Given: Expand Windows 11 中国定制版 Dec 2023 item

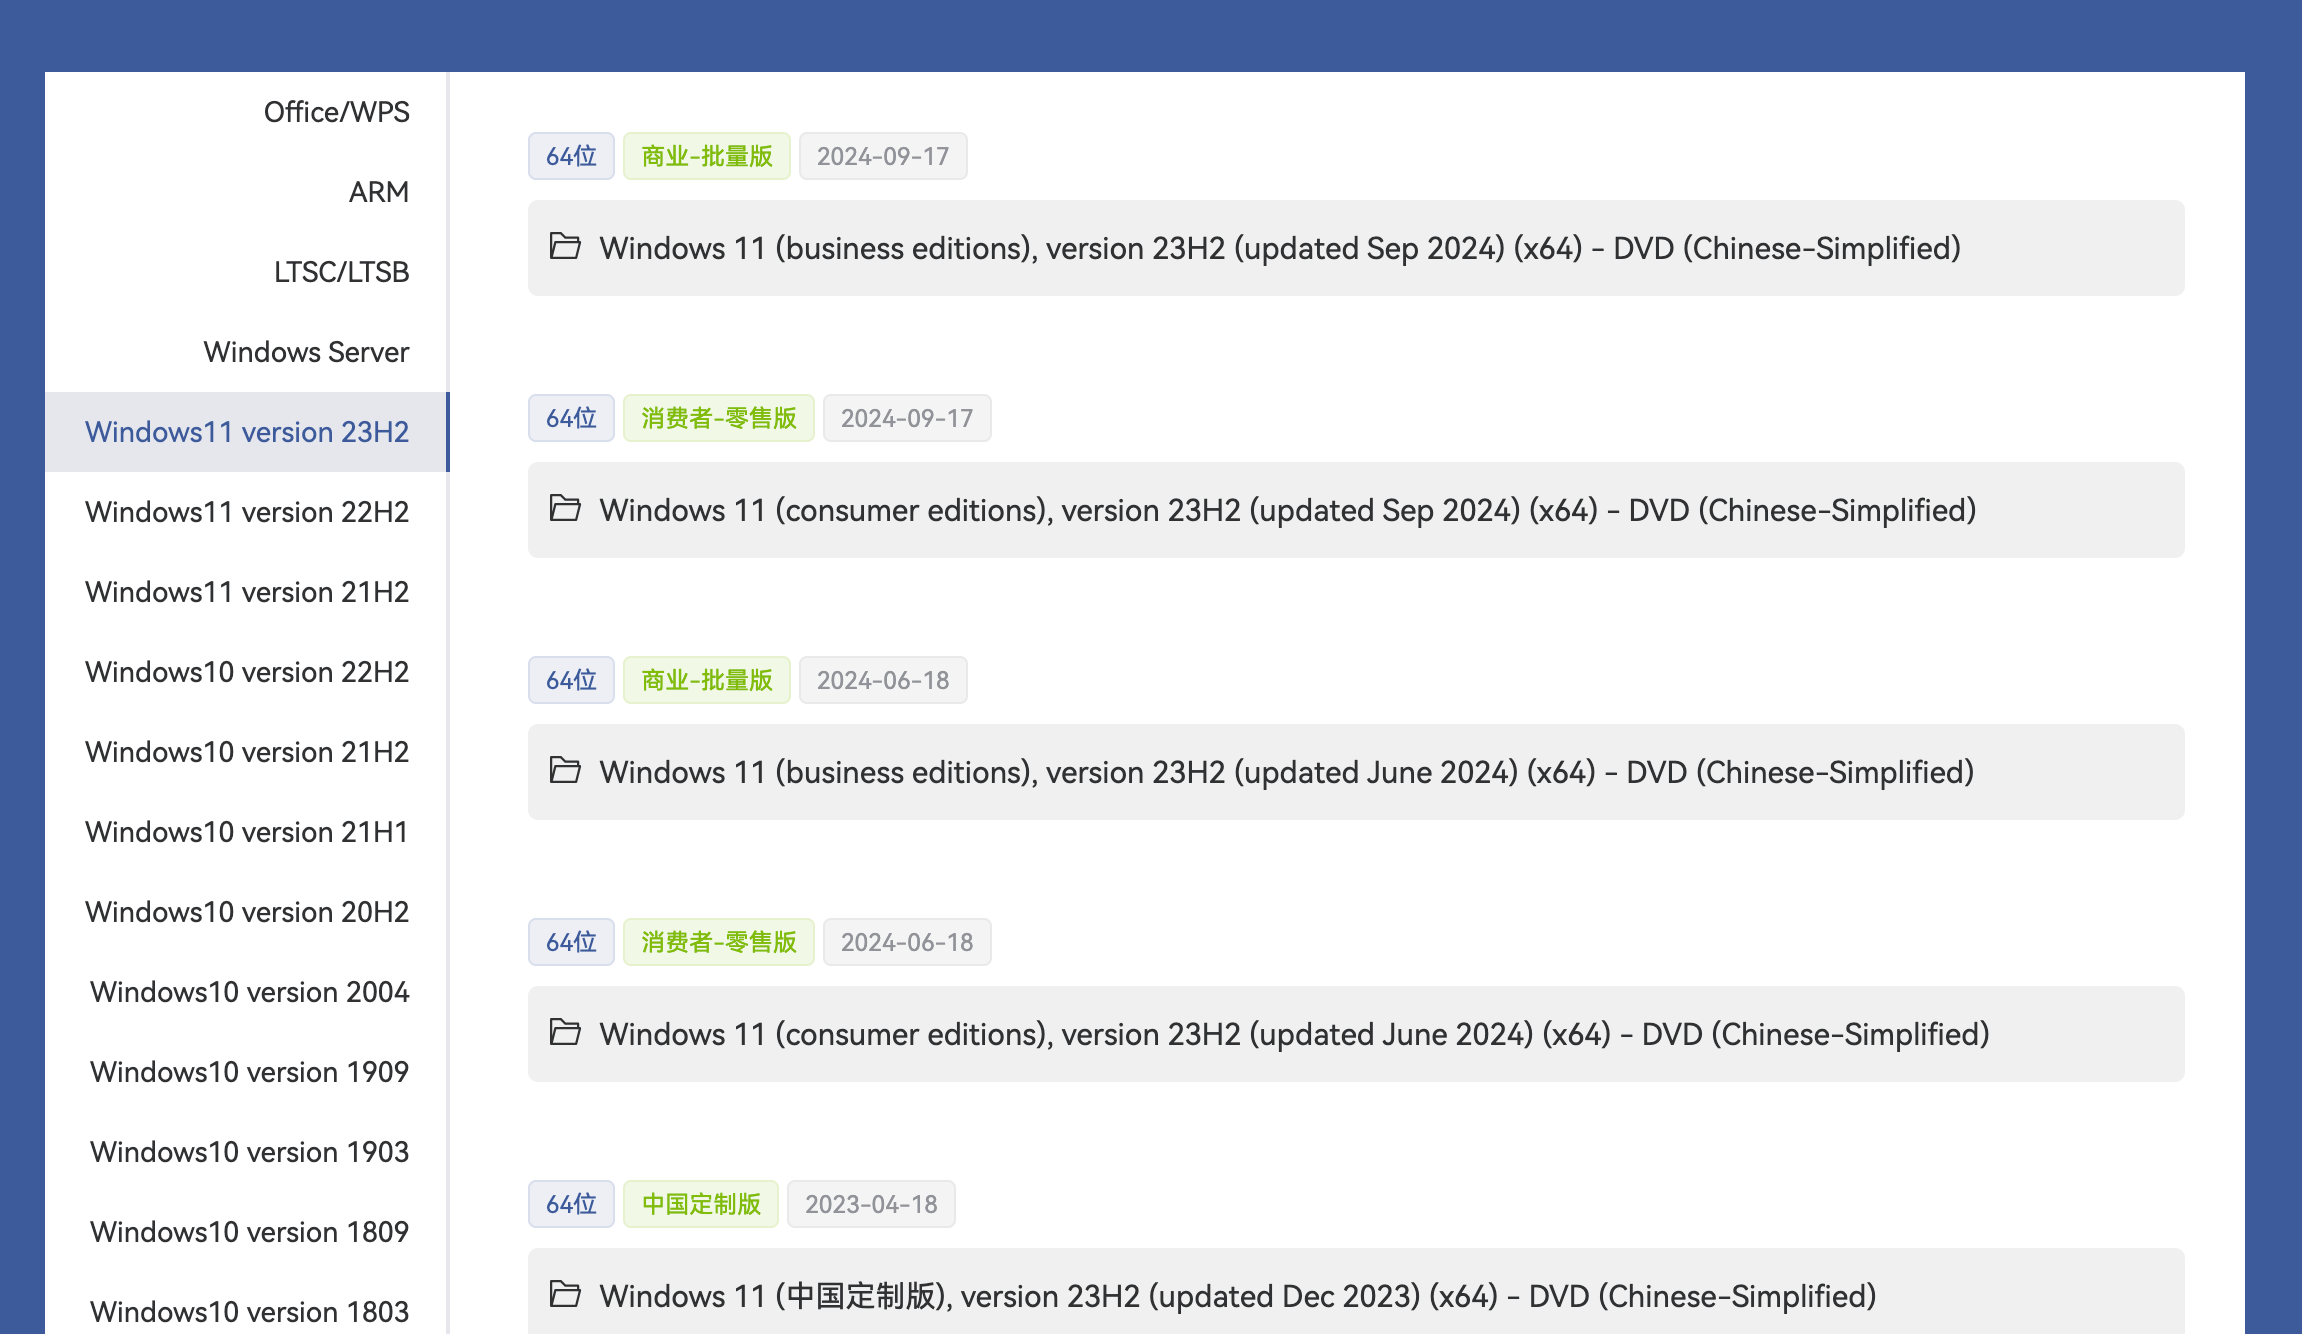Looking at the screenshot, I should 1237,1296.
